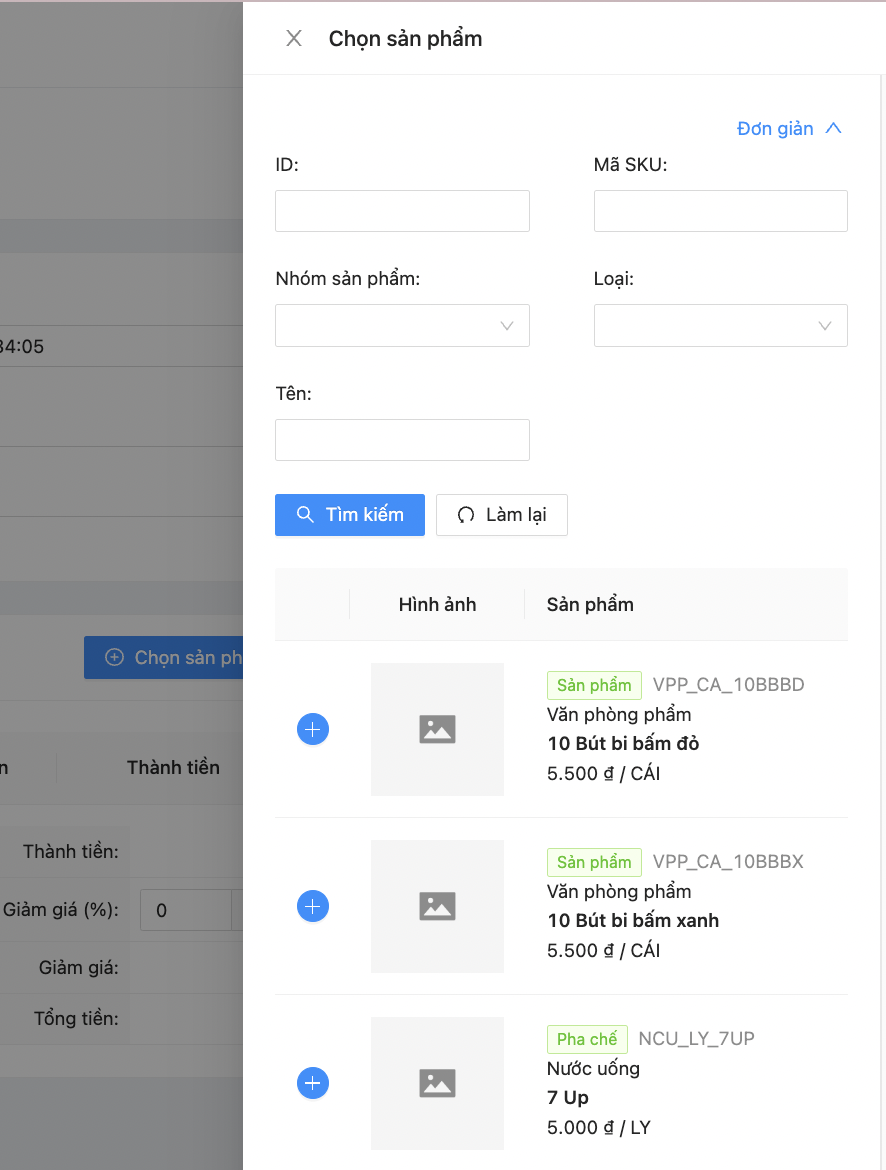Reset filters with Làm lại button

coord(502,515)
